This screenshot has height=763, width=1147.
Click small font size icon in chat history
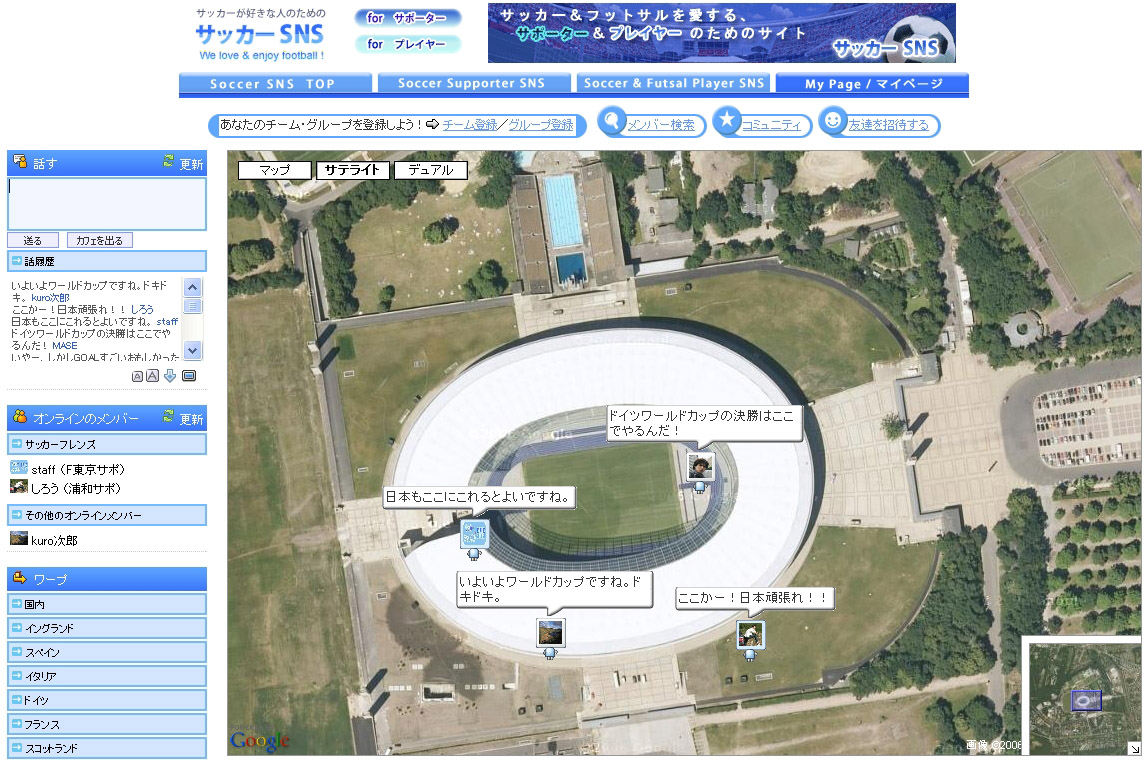[137, 376]
